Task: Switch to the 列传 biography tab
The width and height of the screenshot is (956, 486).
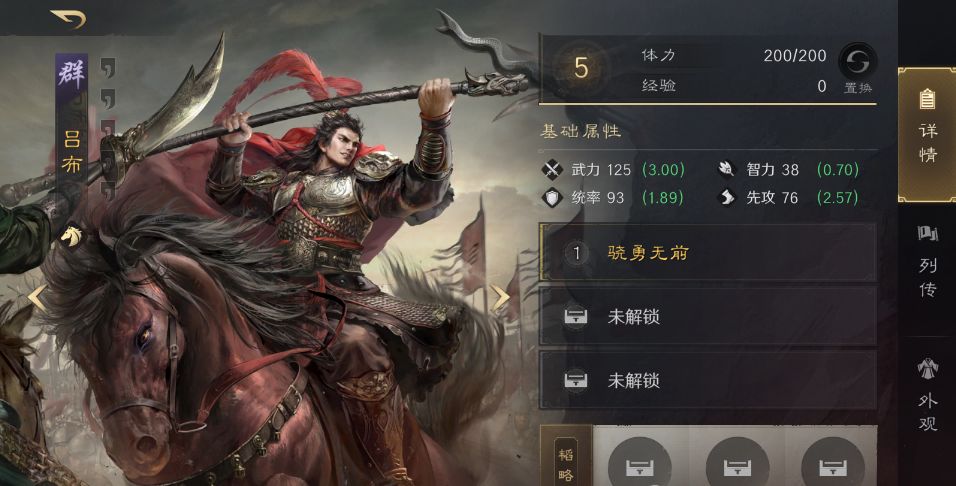Action: click(x=927, y=262)
